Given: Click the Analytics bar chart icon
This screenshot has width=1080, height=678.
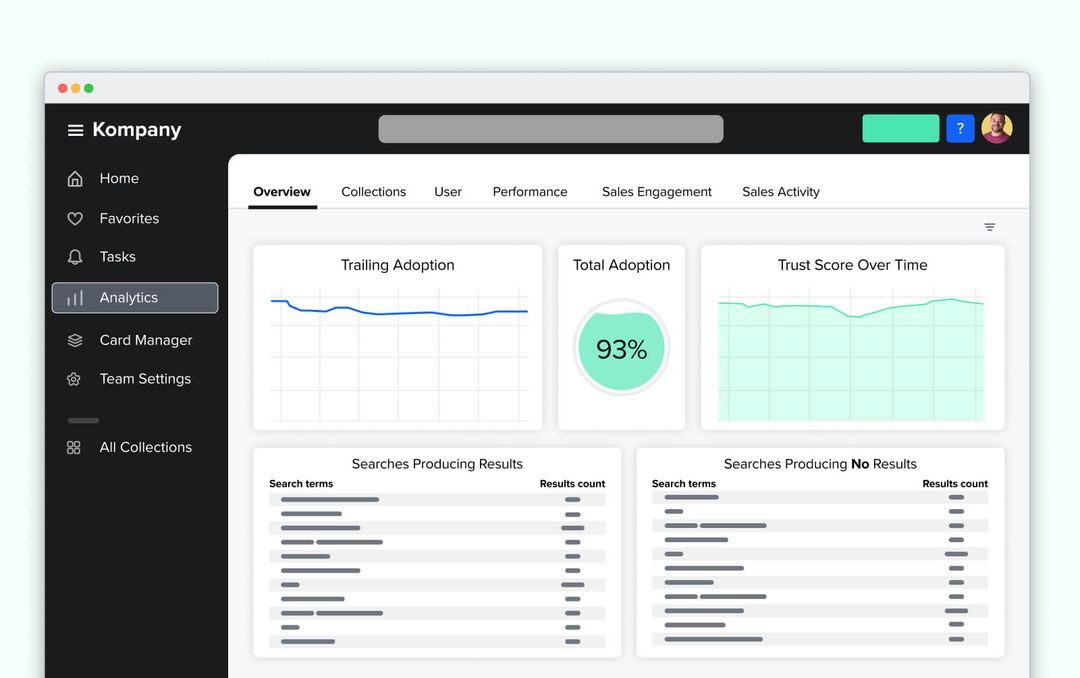Looking at the screenshot, I should [75, 298].
